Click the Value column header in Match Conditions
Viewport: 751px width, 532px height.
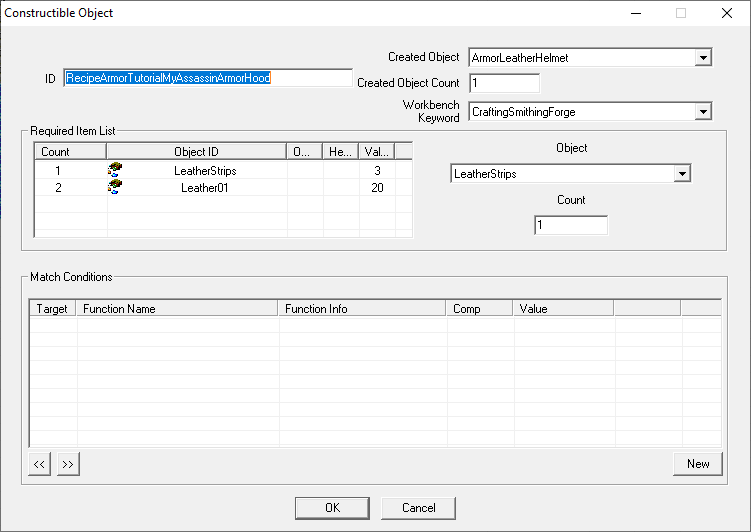pyautogui.click(x=563, y=308)
